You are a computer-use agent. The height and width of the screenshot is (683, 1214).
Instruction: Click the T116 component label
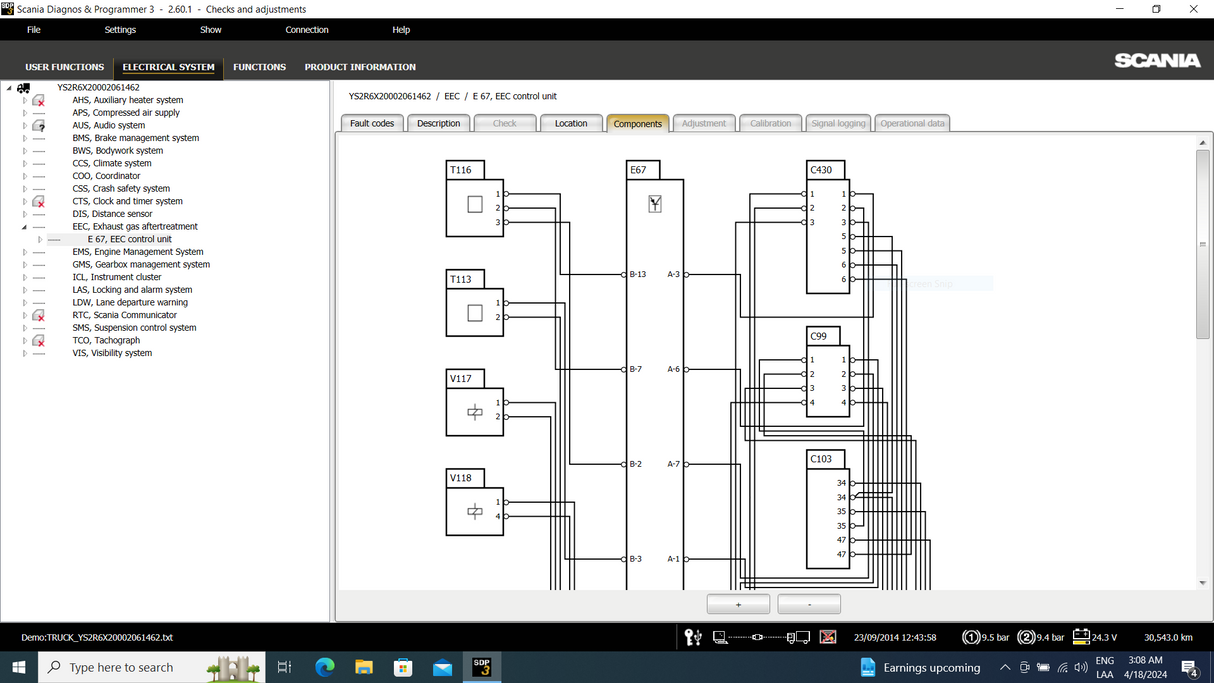pos(464,170)
